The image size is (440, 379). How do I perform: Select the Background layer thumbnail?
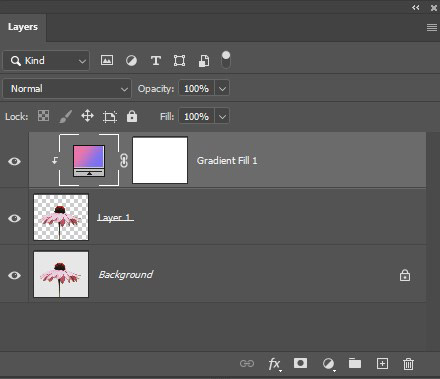point(61,274)
